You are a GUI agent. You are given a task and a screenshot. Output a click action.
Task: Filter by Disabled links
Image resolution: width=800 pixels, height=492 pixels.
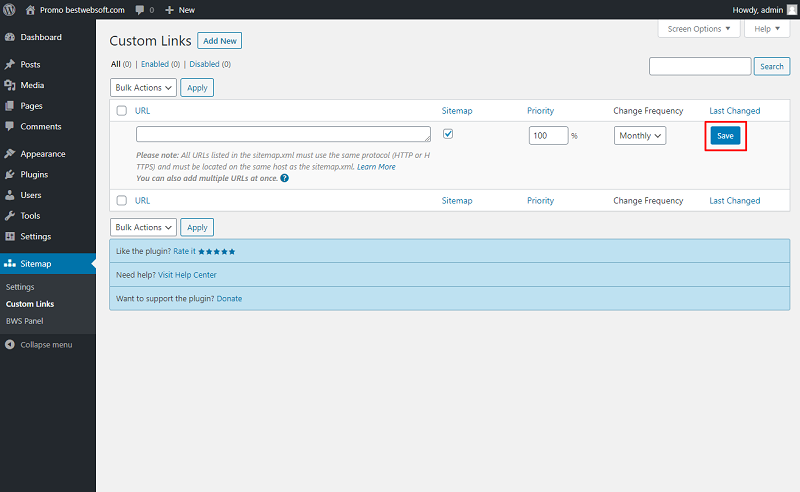[x=204, y=64]
